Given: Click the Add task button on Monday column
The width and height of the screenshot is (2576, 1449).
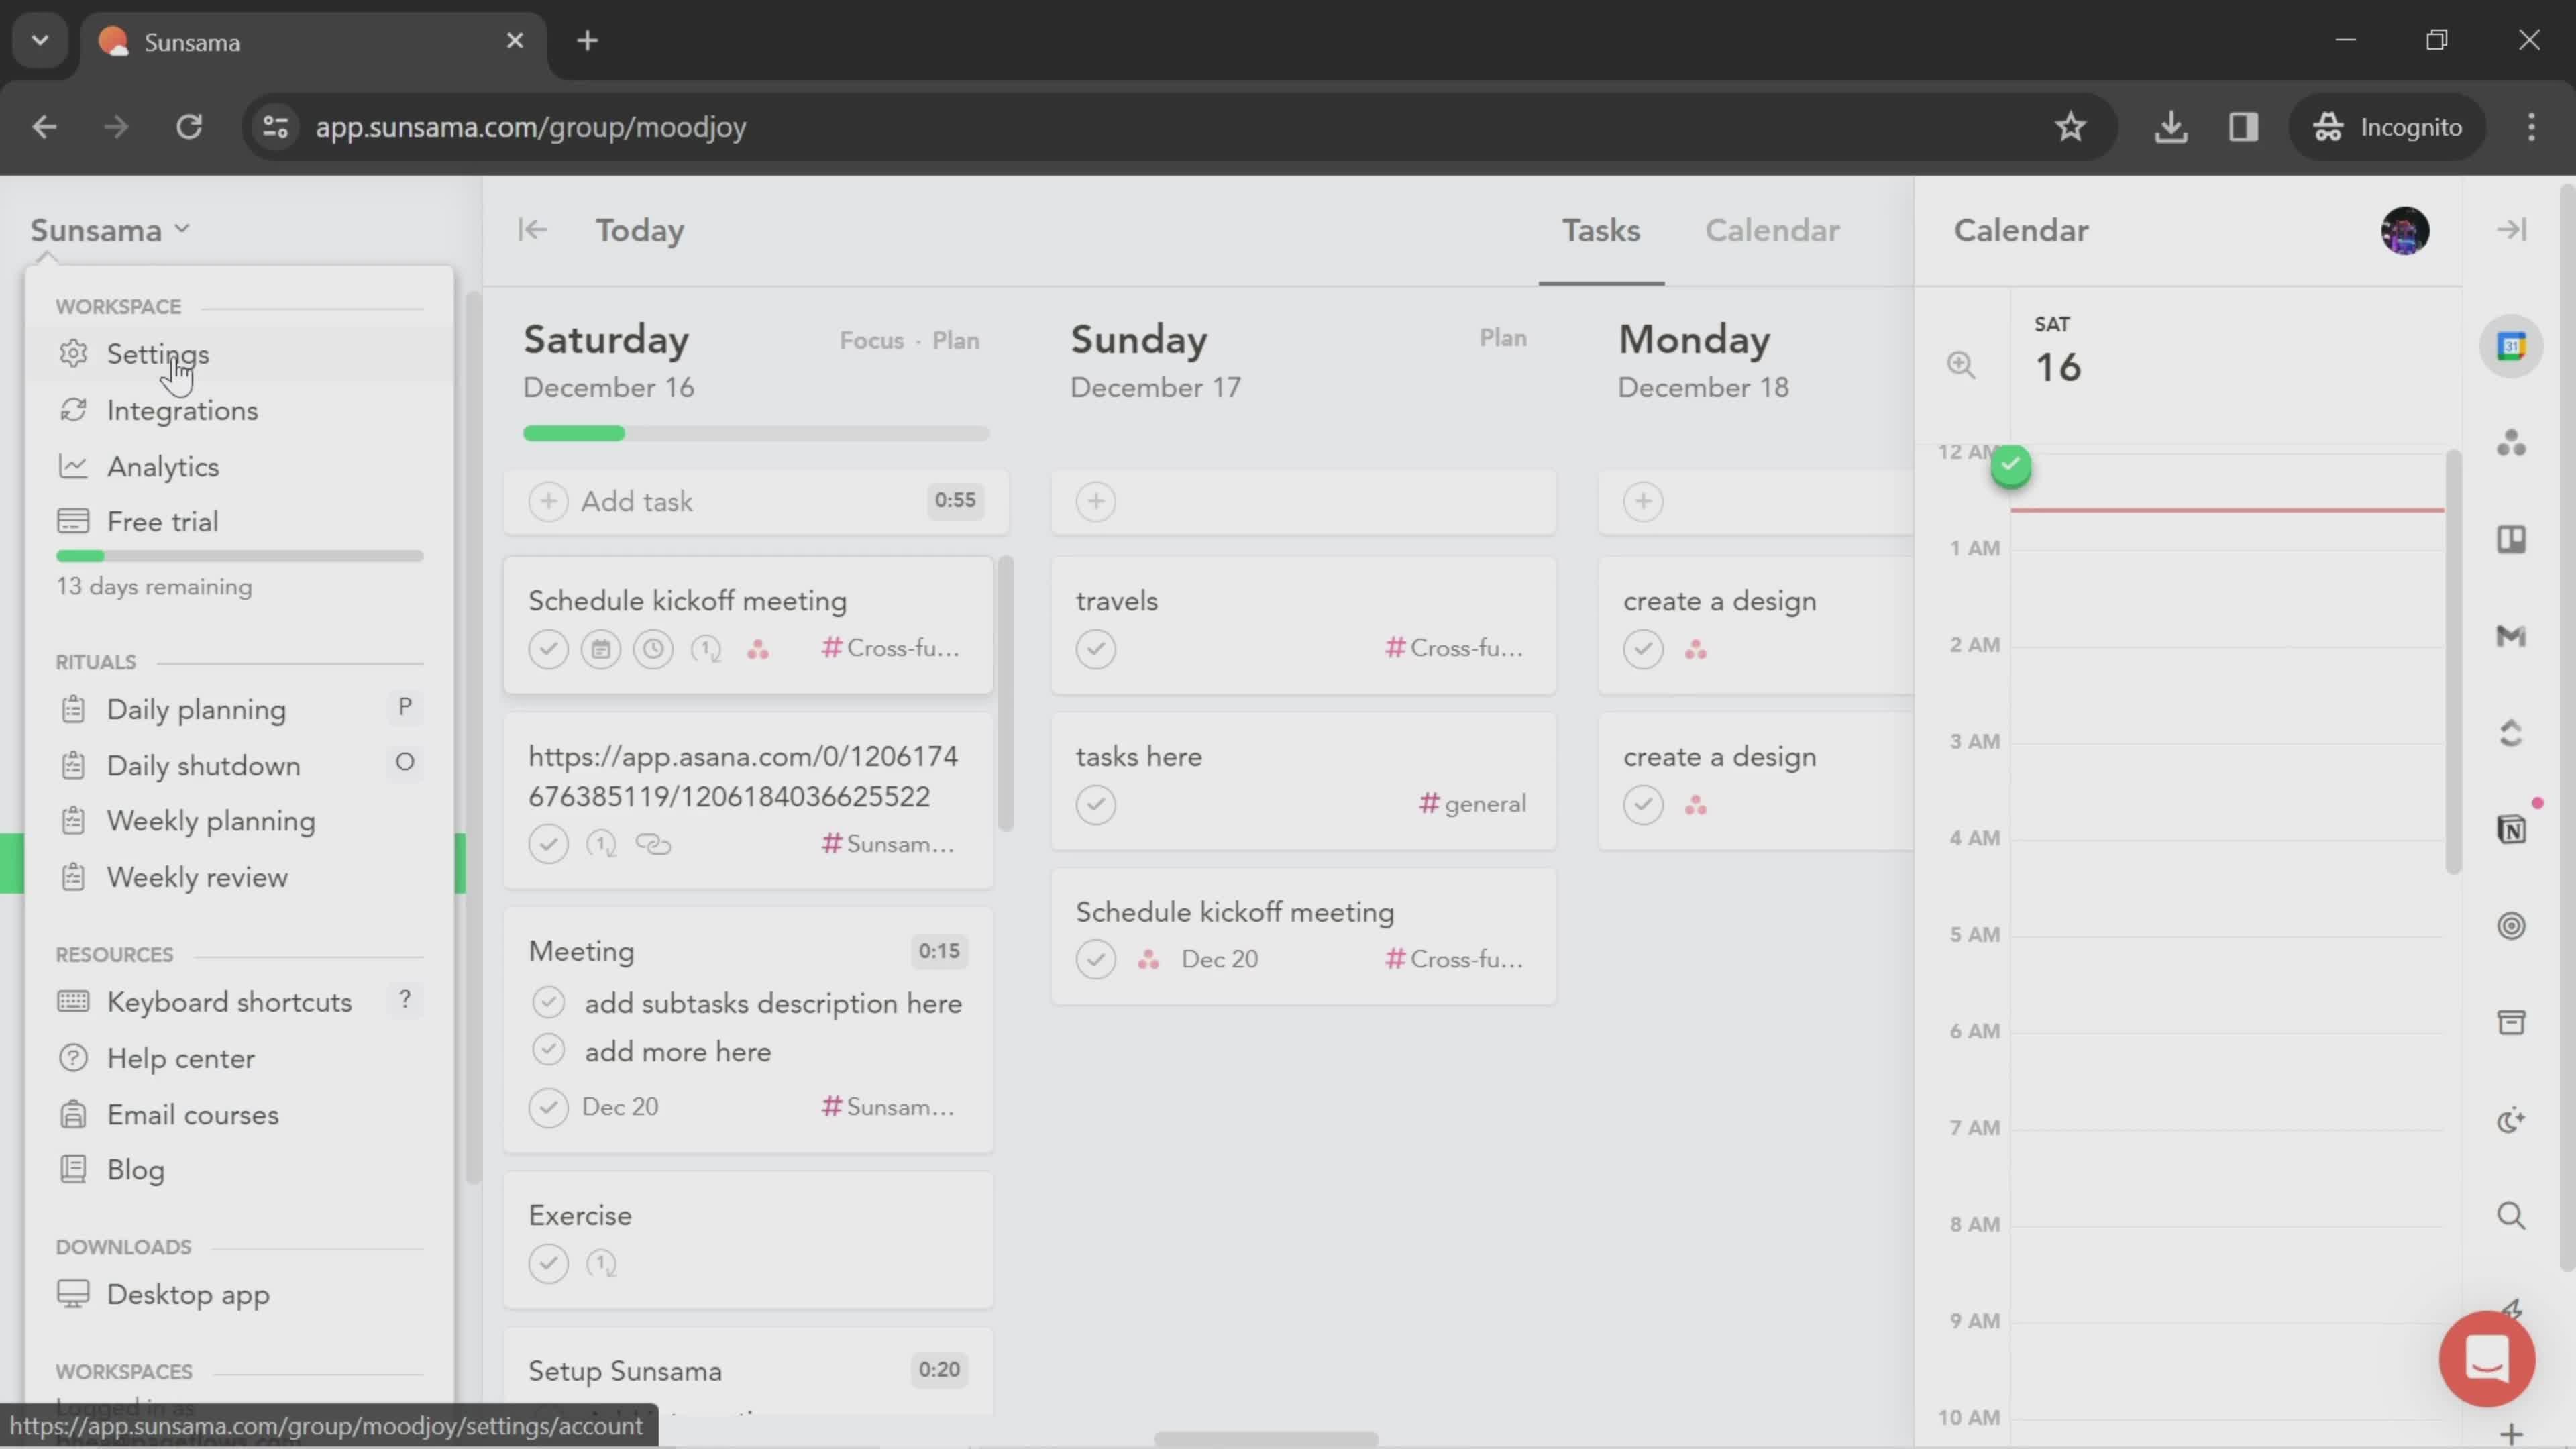Looking at the screenshot, I should point(1642,499).
